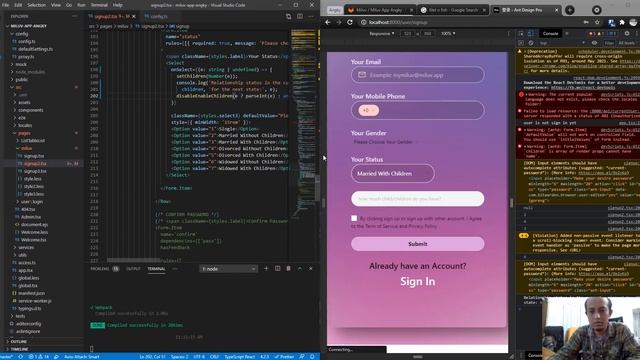This screenshot has height=360, width=640.
Task: Open the File menu in VS Code
Action: [6, 5]
